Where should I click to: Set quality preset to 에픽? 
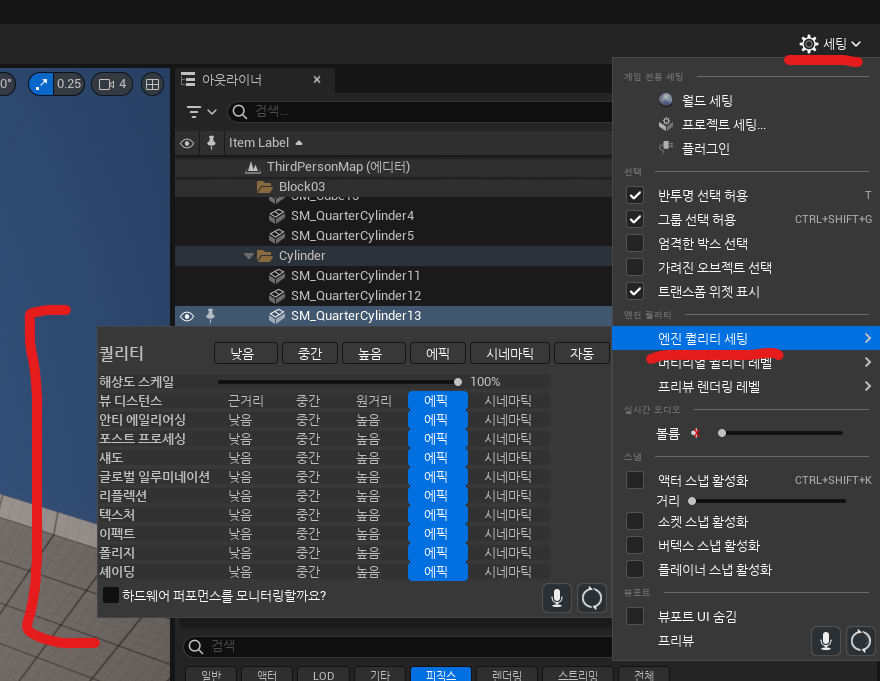[438, 353]
